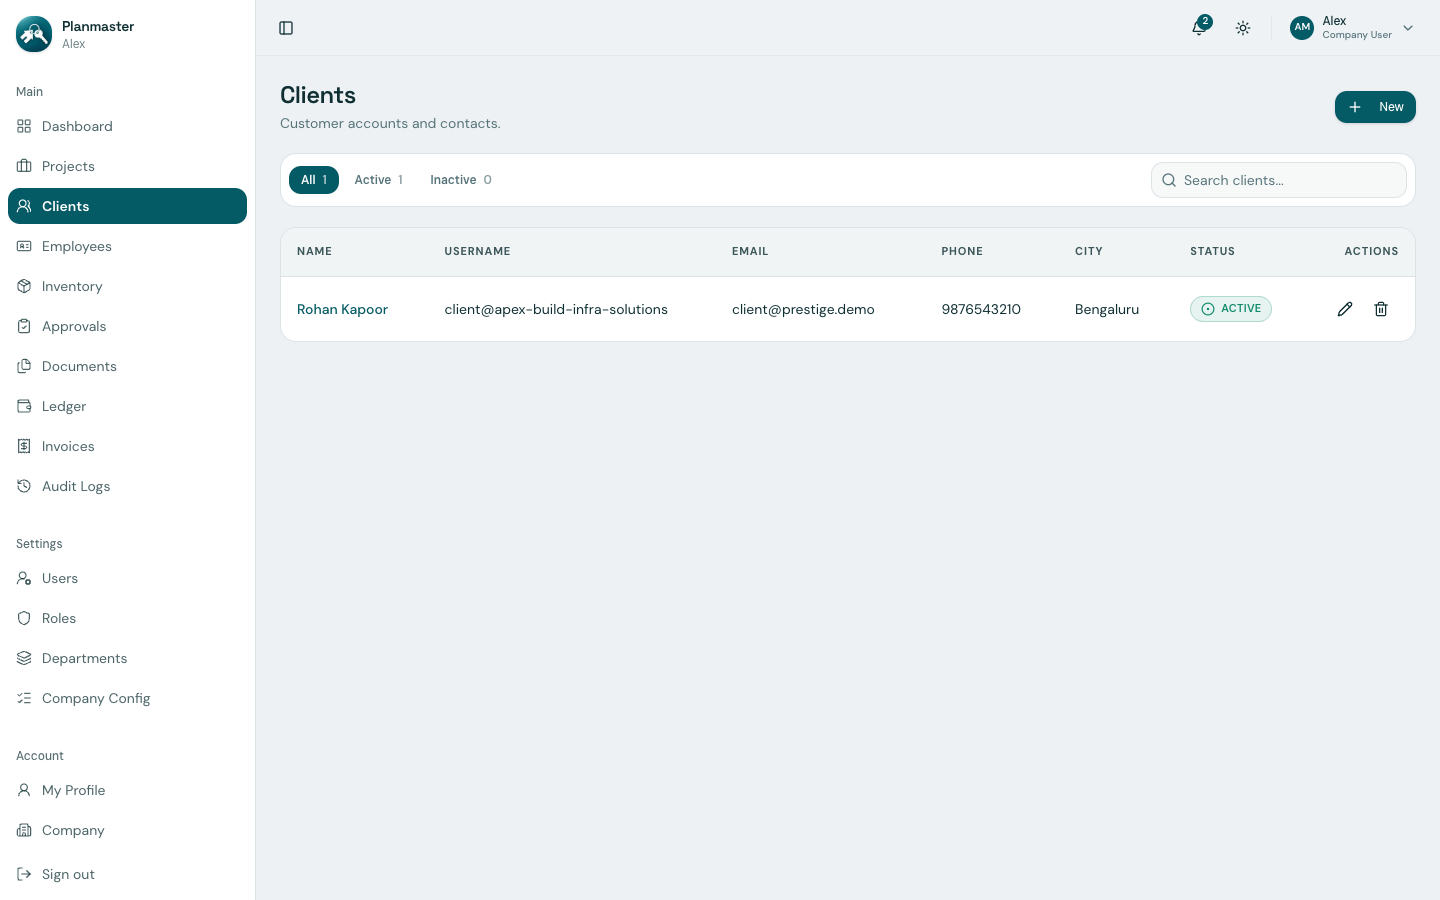1440x900 pixels.
Task: Open Dashboard from the sidebar
Action: [x=127, y=126]
